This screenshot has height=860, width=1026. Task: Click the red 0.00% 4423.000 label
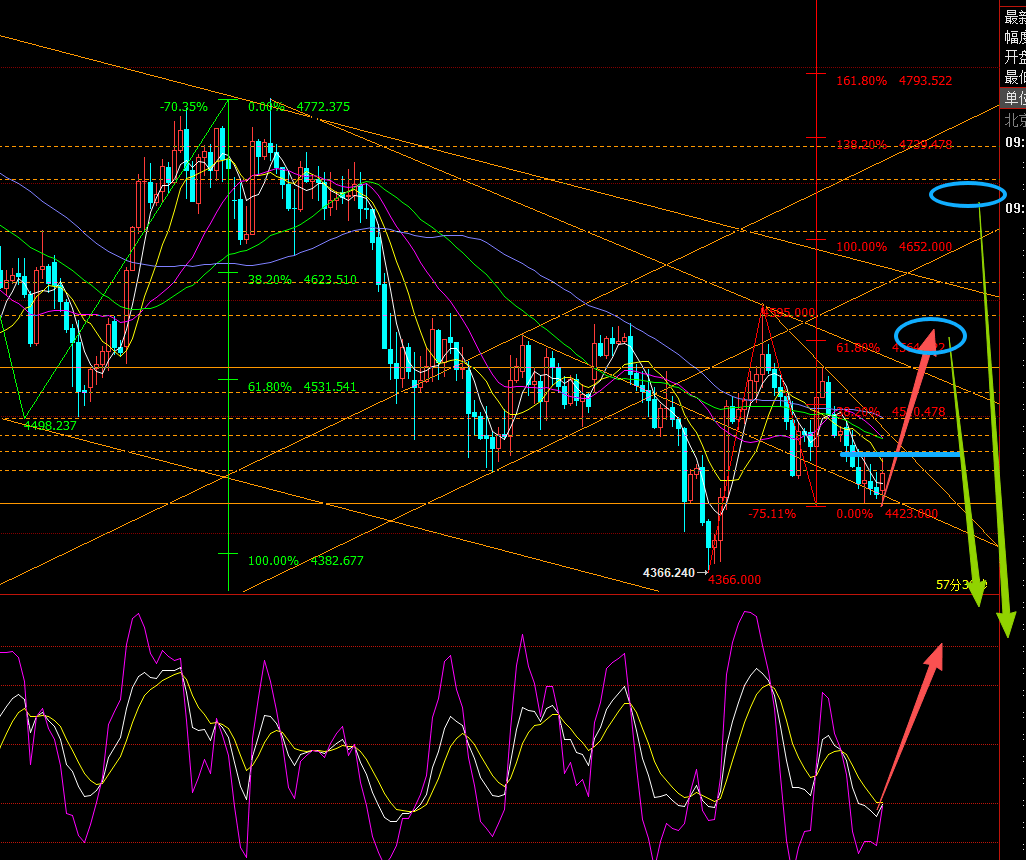pos(887,514)
